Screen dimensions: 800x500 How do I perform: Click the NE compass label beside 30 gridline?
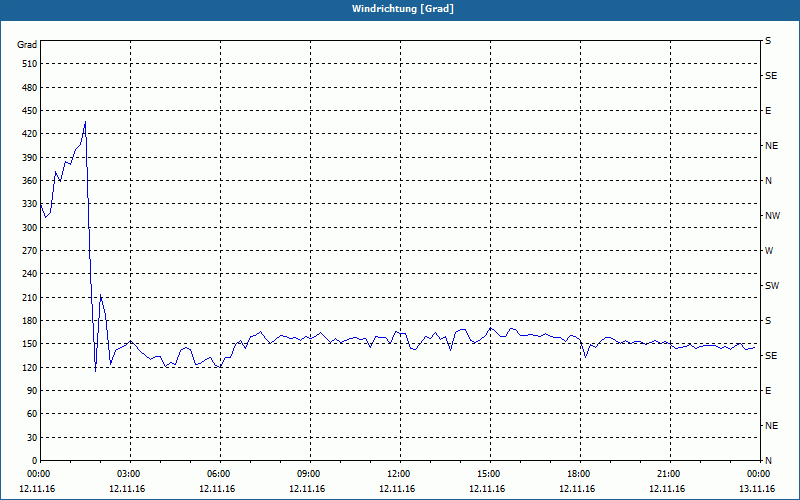click(x=772, y=426)
